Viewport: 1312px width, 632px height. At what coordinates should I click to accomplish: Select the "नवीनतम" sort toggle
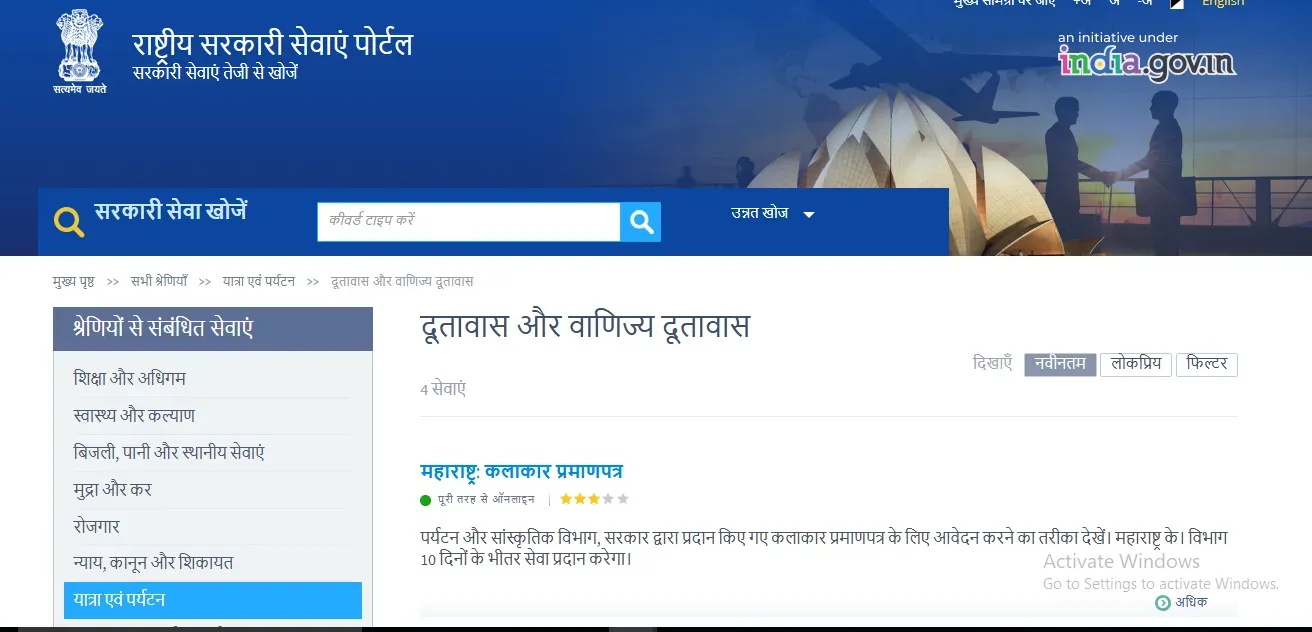tap(1060, 364)
